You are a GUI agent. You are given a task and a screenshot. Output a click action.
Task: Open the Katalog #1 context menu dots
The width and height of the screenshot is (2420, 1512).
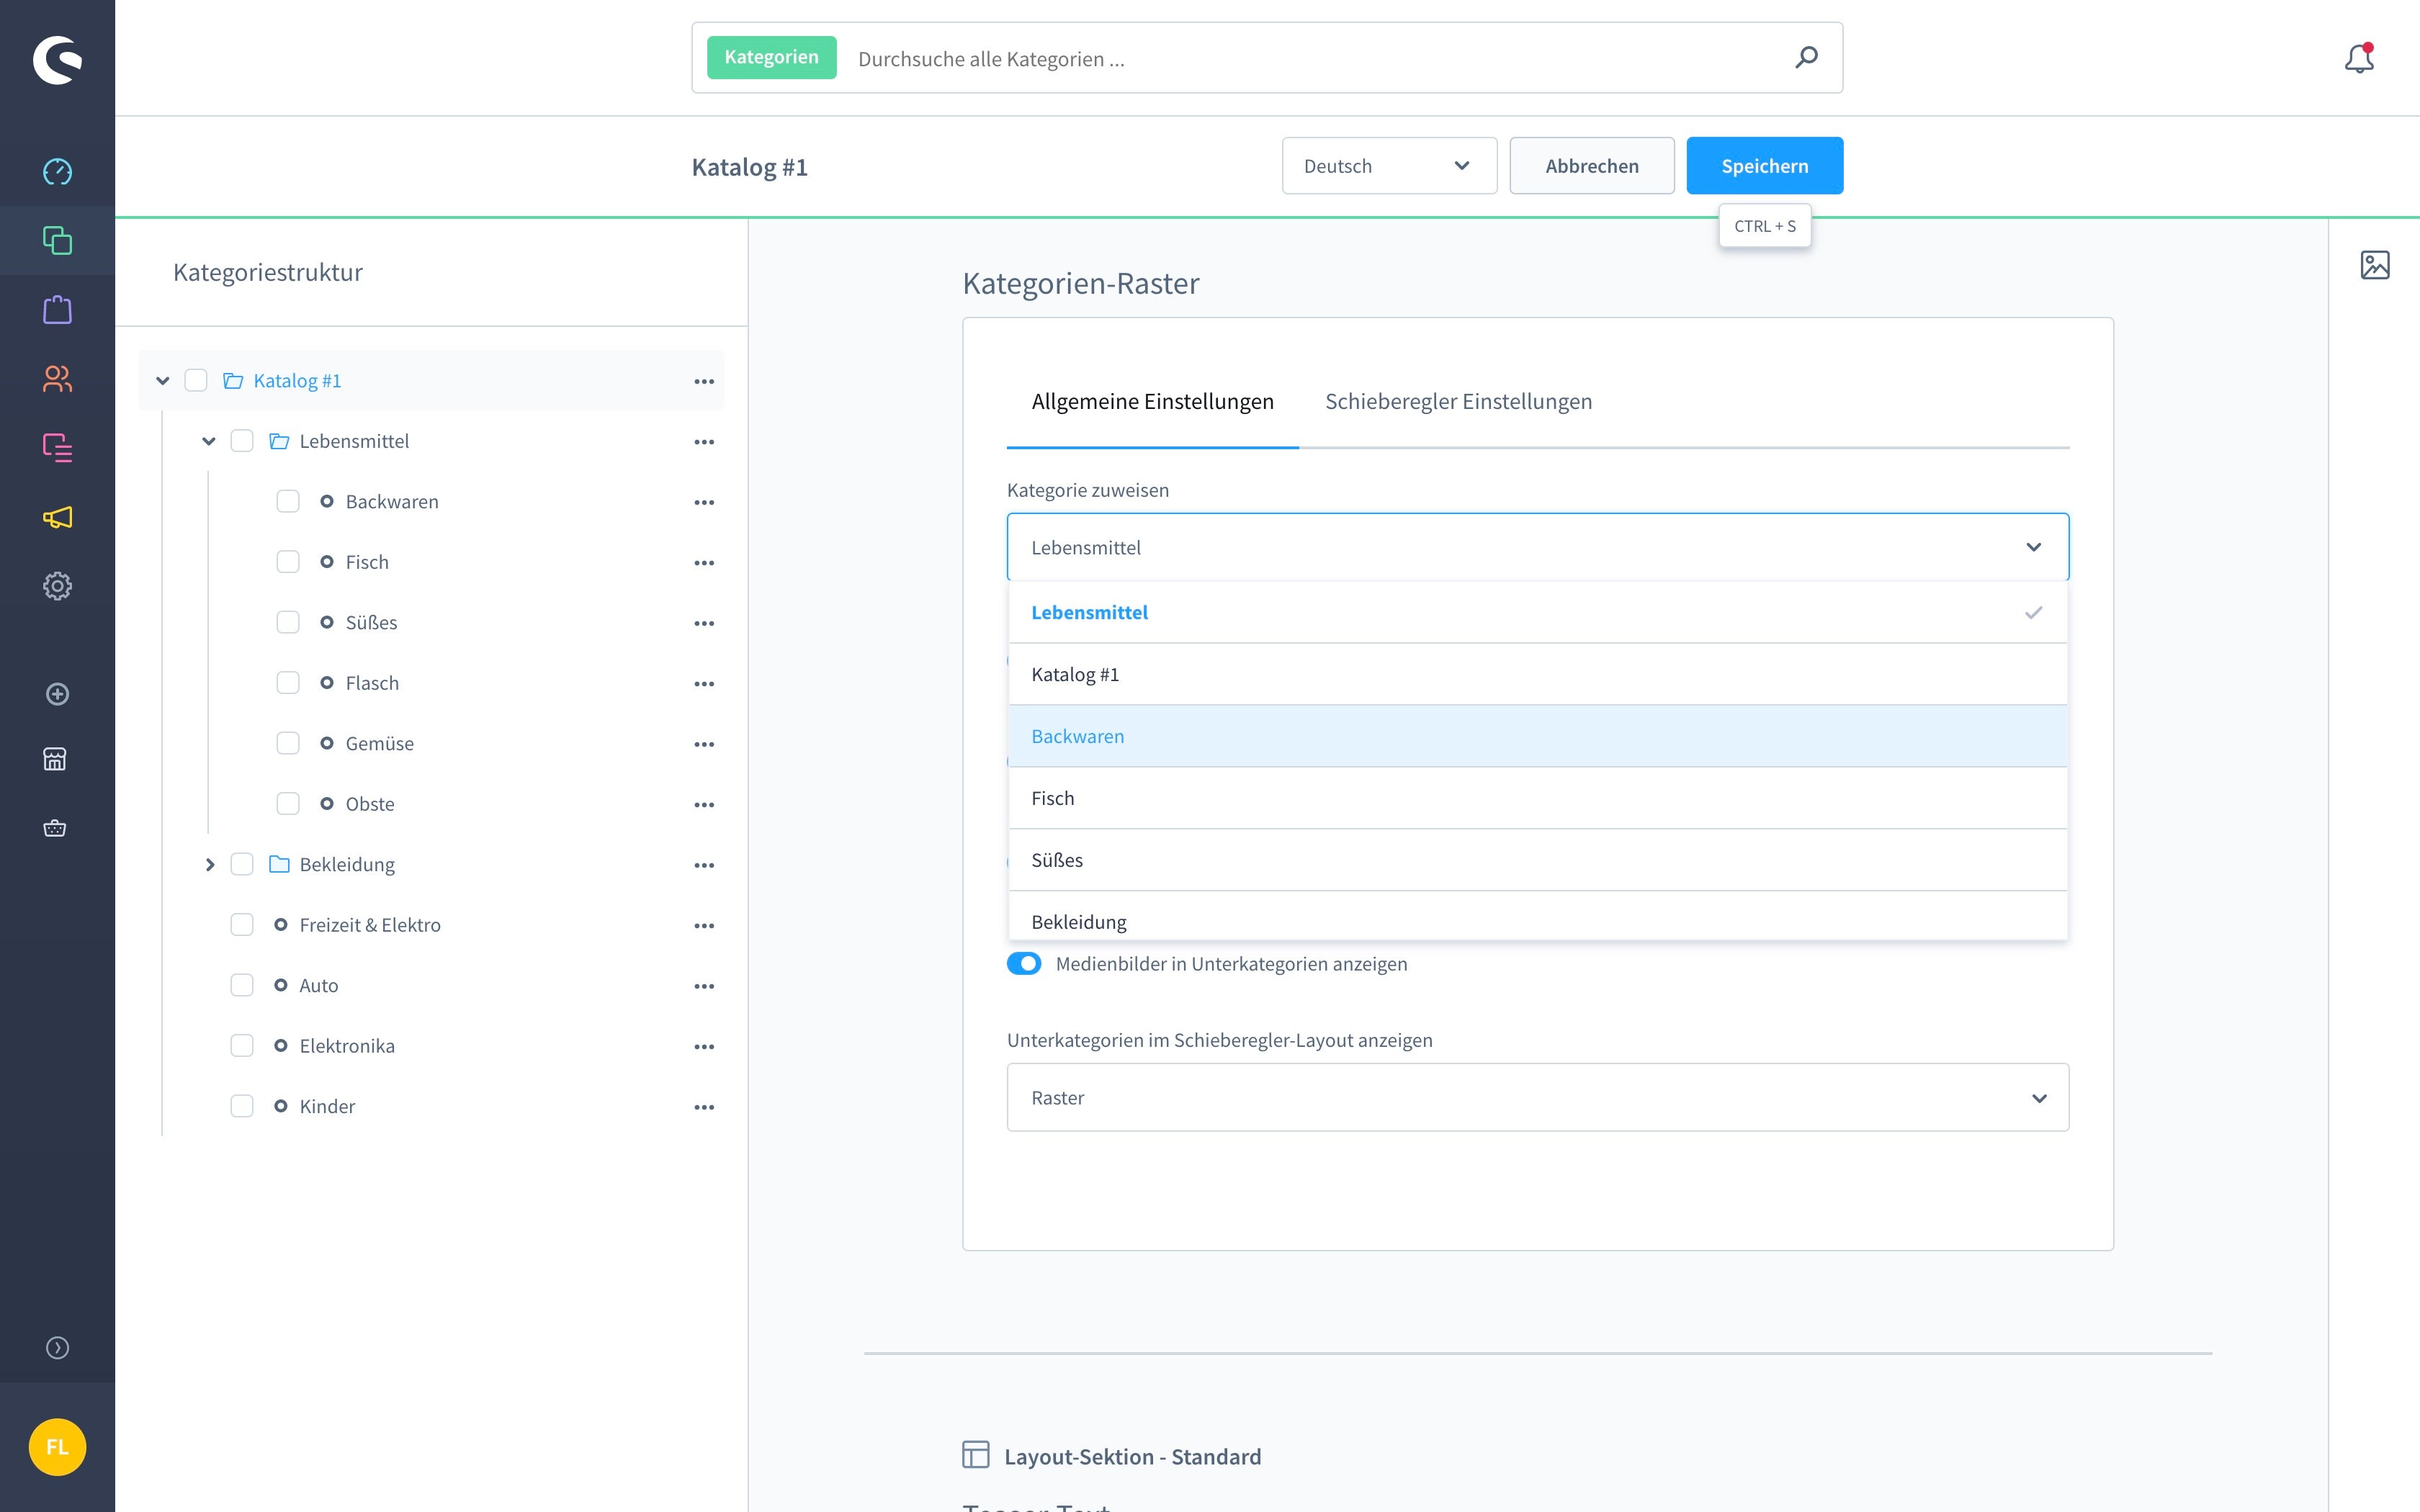[704, 381]
